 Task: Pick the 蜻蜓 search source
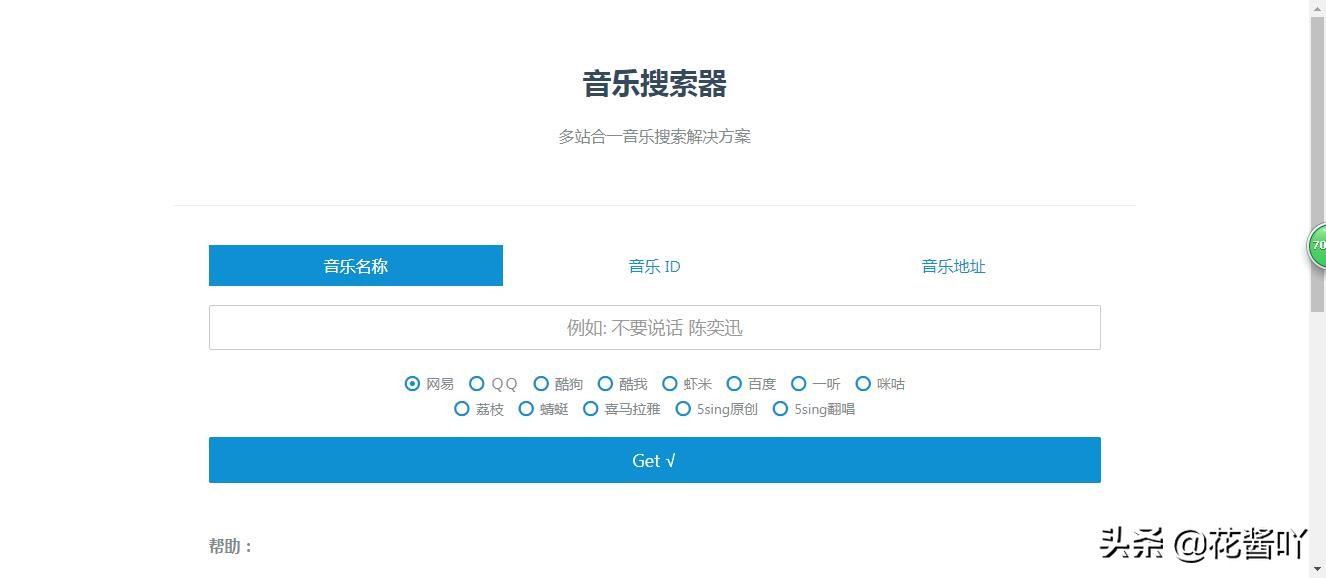pyautogui.click(x=526, y=408)
